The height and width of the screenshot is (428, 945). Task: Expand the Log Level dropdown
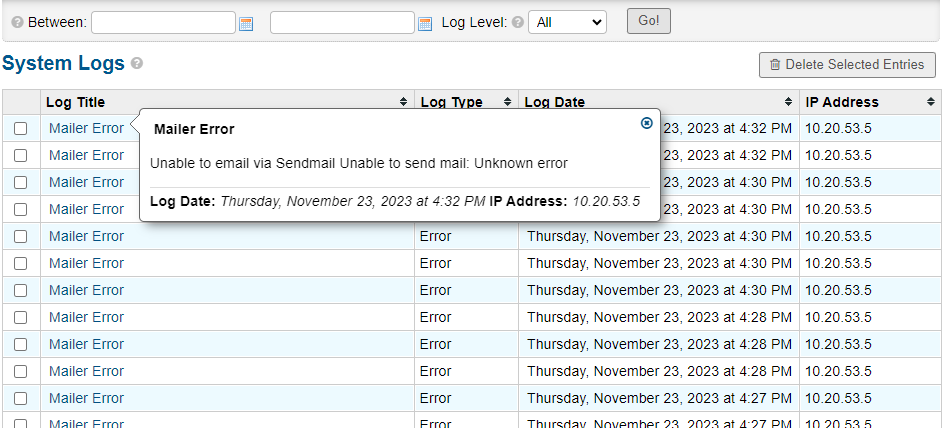tap(567, 22)
